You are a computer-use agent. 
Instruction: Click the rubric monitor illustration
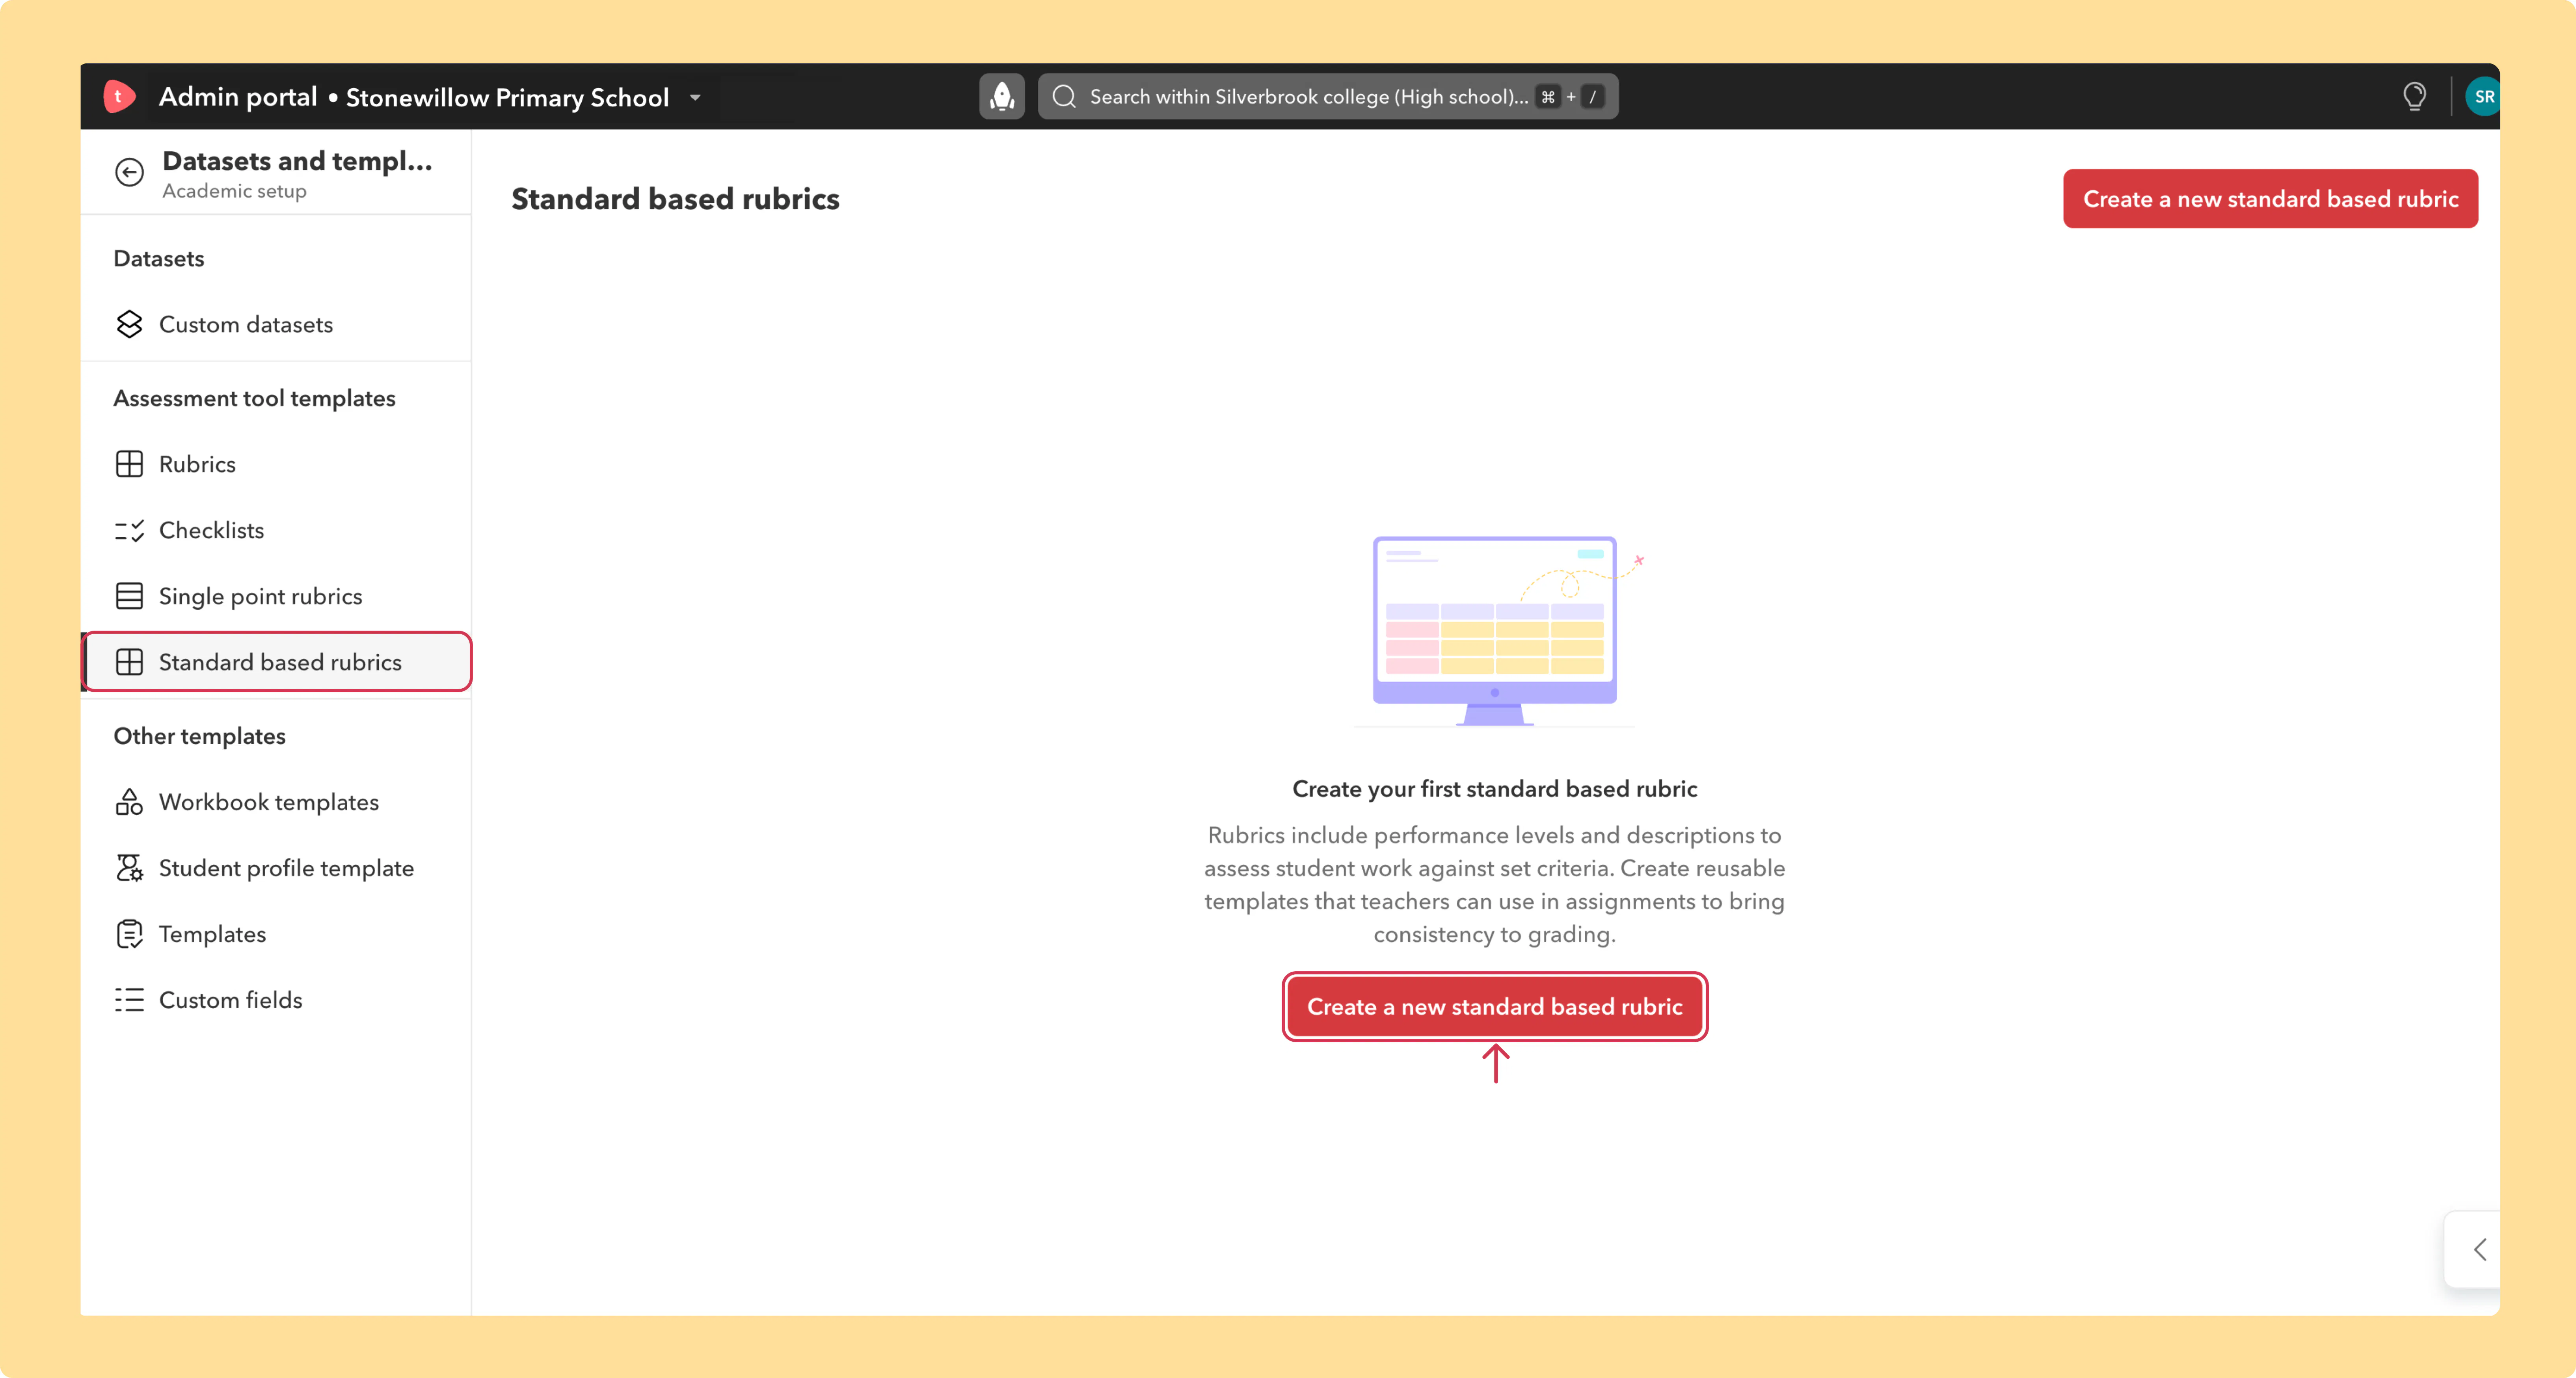click(x=1498, y=631)
